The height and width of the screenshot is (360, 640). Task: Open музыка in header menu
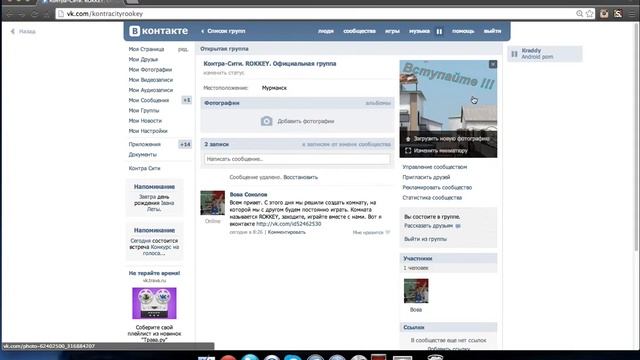[419, 31]
